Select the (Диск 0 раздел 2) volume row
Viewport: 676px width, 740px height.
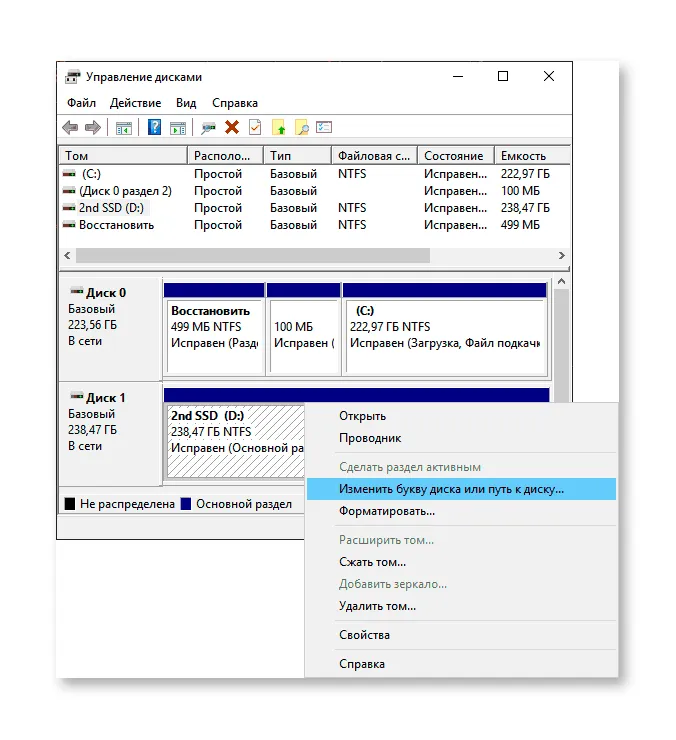coord(315,191)
